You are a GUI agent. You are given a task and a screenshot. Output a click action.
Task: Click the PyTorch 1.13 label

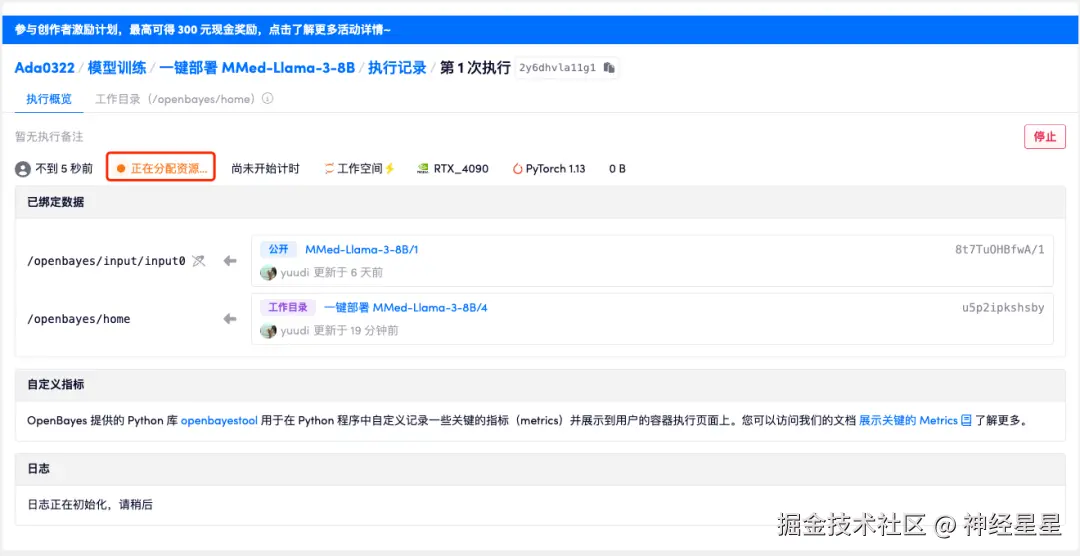(x=555, y=169)
